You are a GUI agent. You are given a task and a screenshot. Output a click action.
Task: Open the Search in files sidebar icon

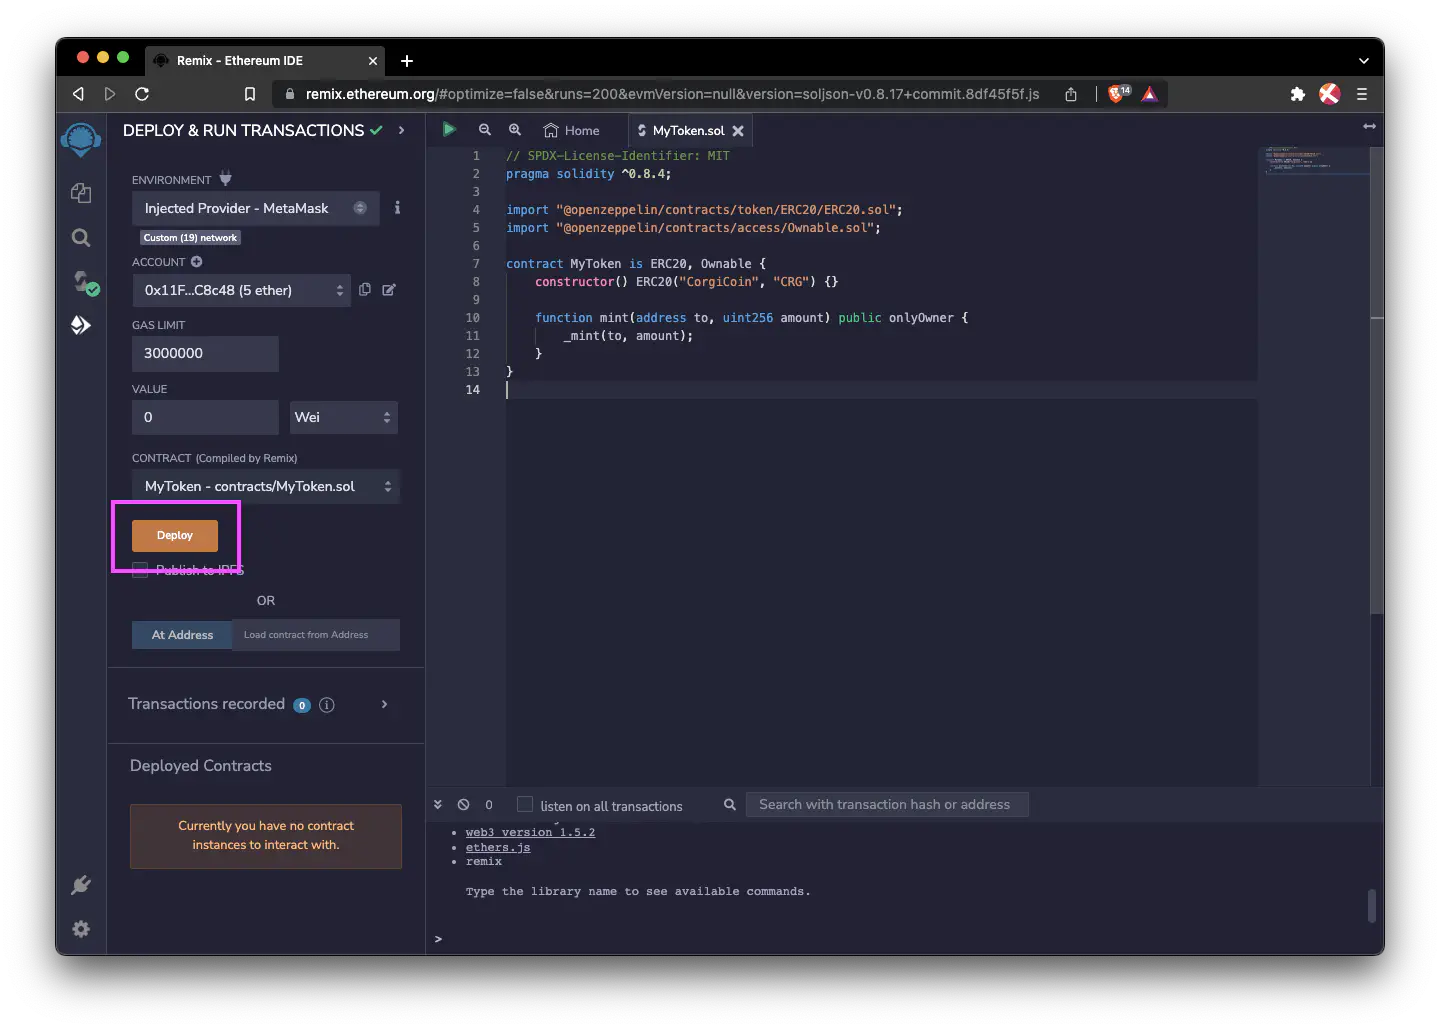(81, 237)
